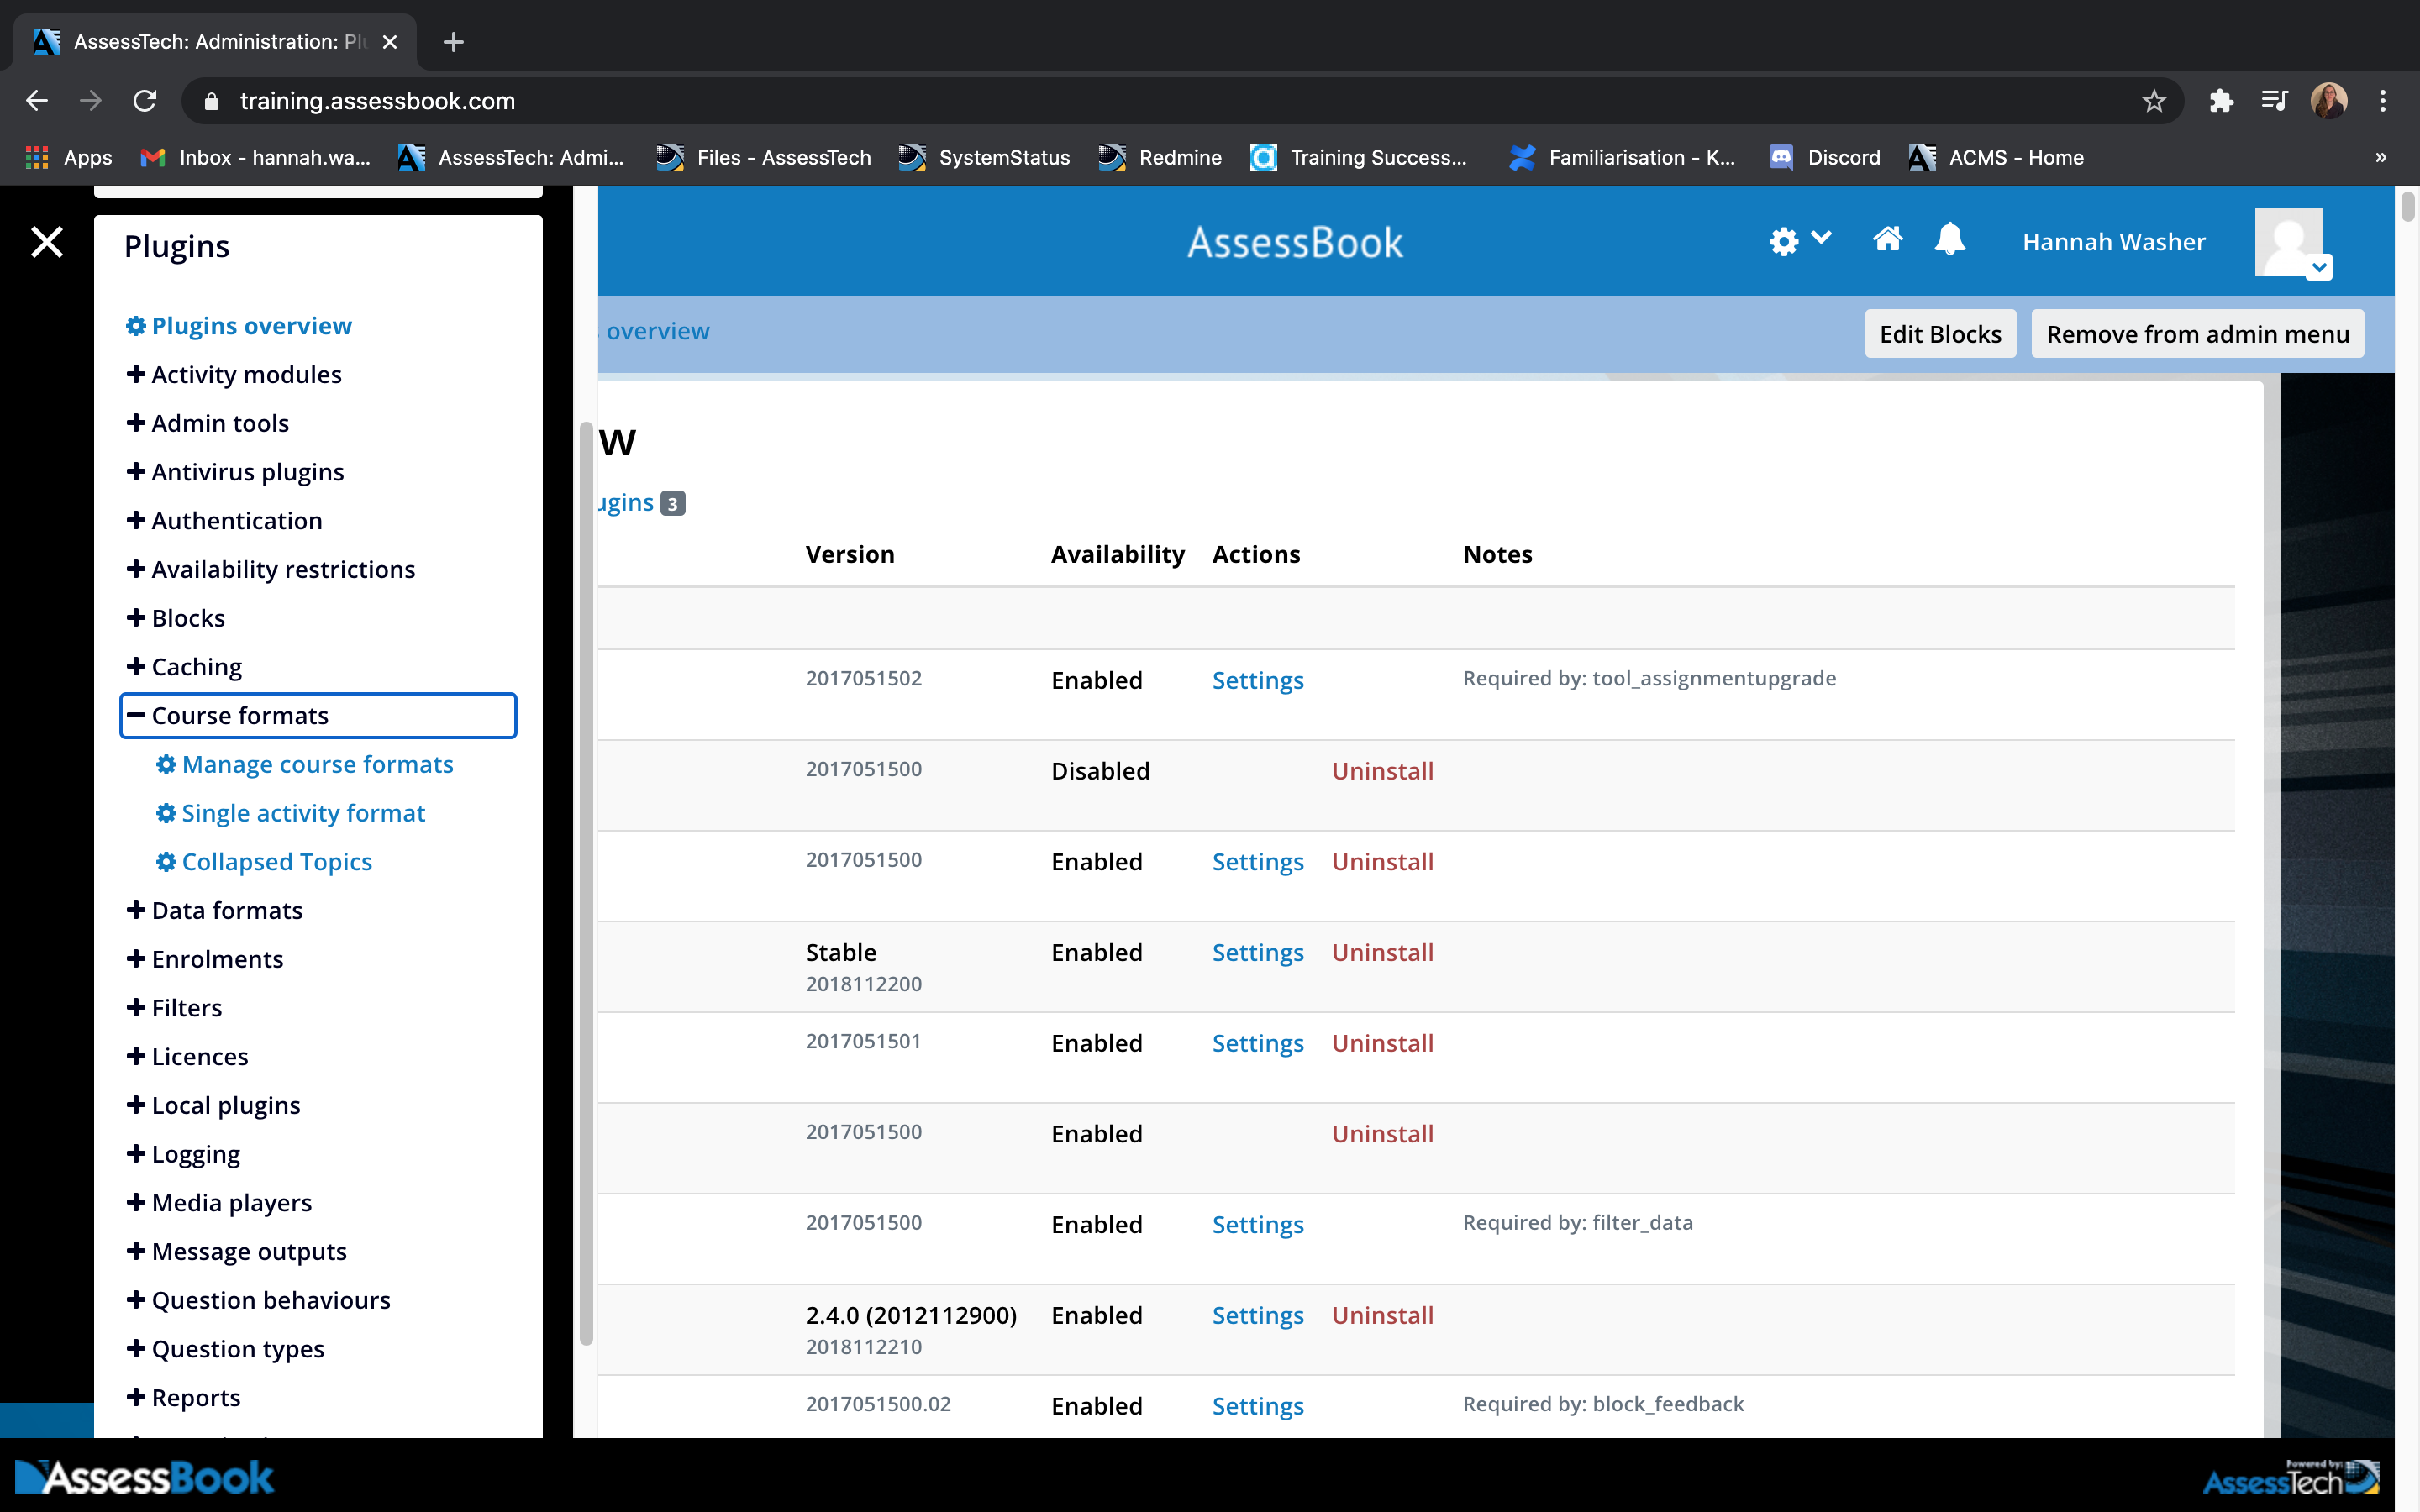Image resolution: width=2420 pixels, height=1512 pixels.
Task: Open SystemStatus bookmark
Action: pyautogui.click(x=984, y=158)
